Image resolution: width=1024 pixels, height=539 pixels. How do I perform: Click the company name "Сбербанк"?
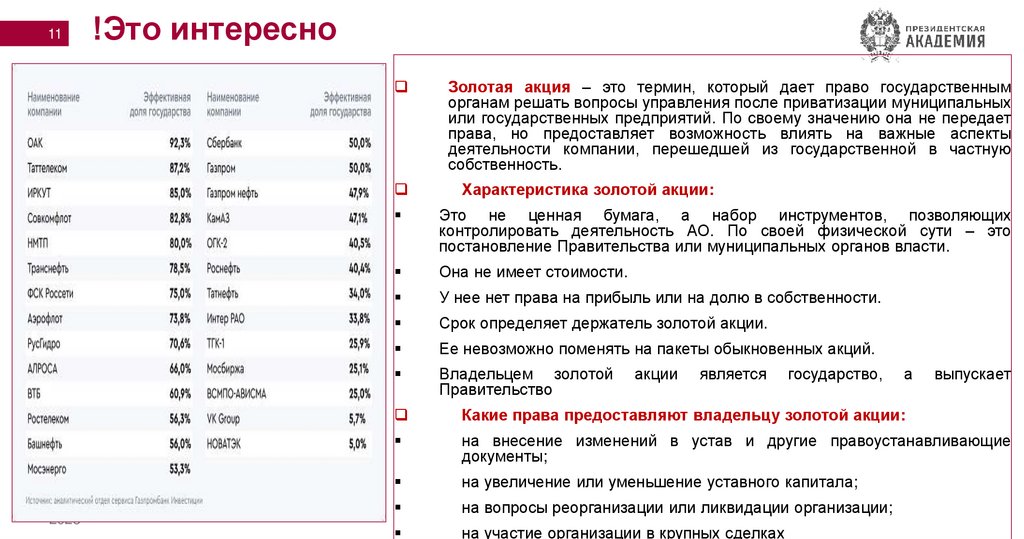pyautogui.click(x=224, y=143)
